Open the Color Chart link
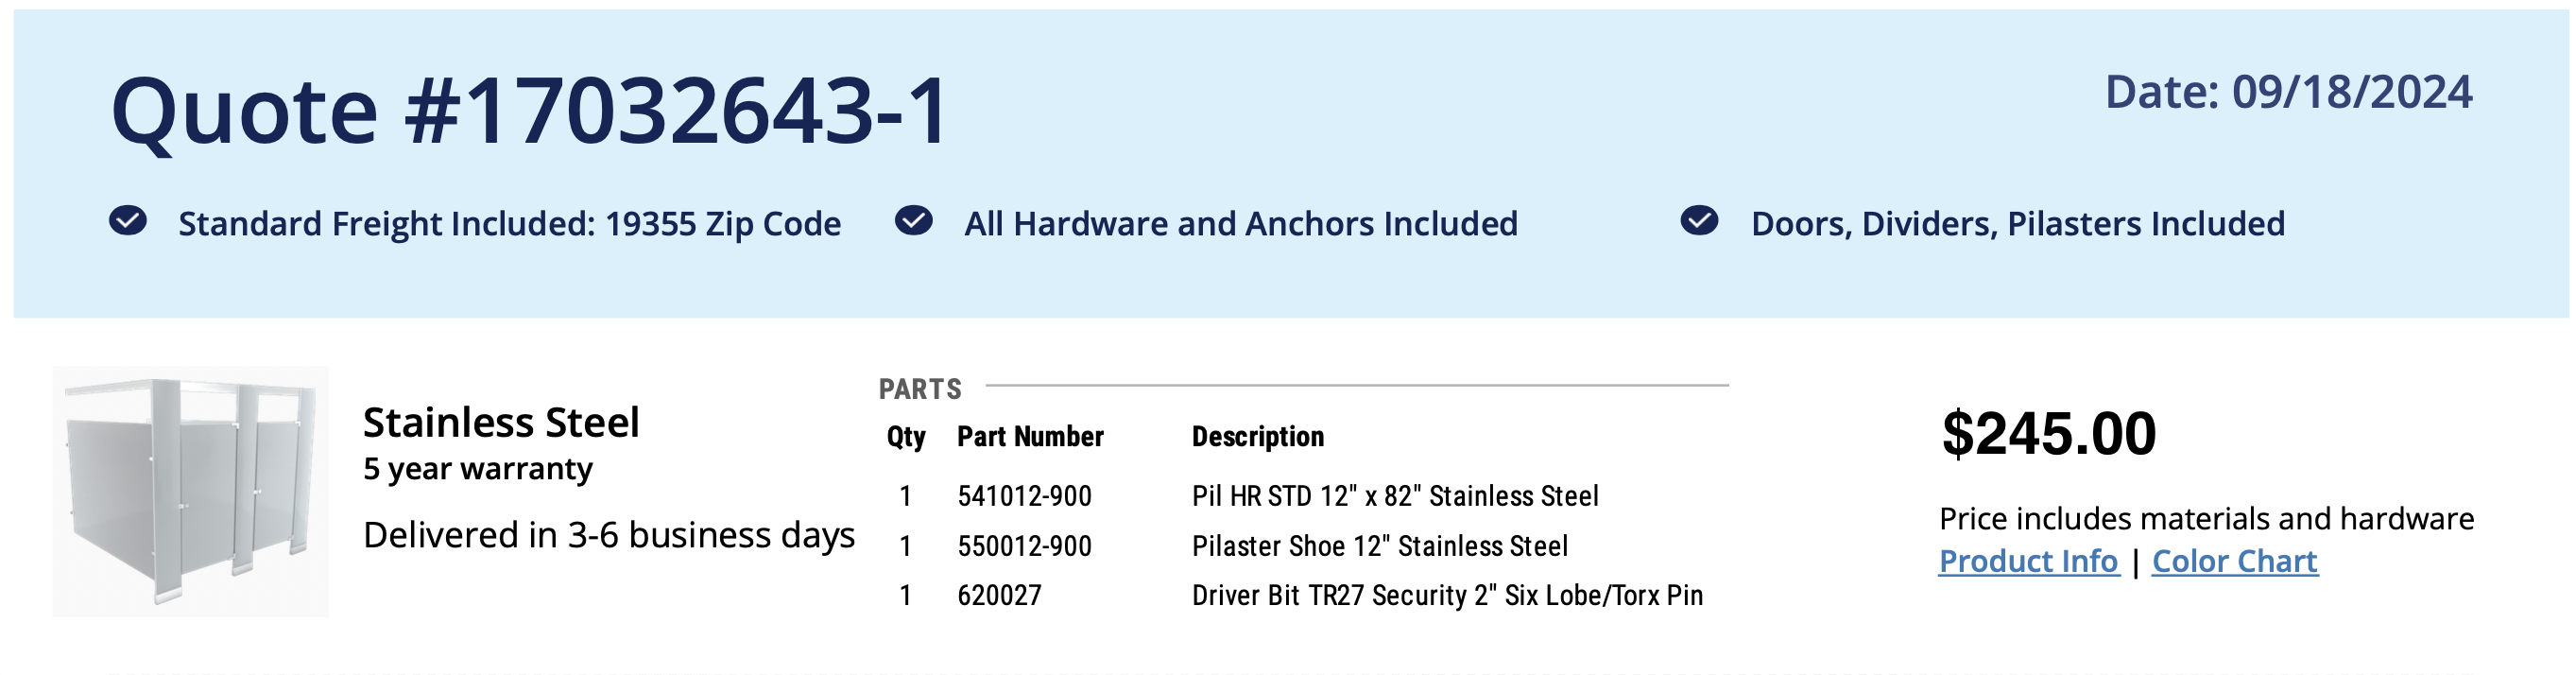Viewport: 2576px width, 675px height. (x=2234, y=561)
